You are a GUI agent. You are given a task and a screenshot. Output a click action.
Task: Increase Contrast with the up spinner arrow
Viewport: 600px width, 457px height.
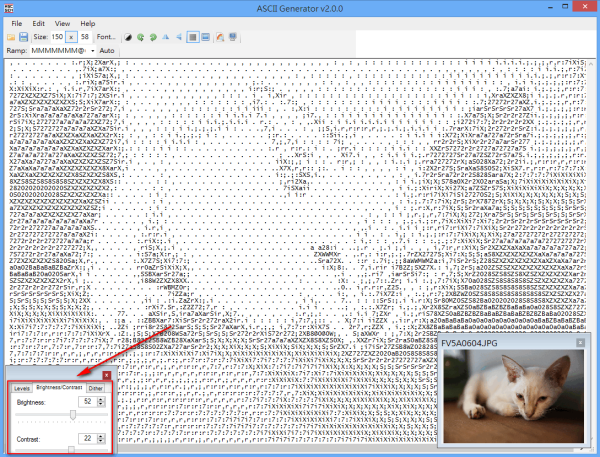[x=101, y=436]
